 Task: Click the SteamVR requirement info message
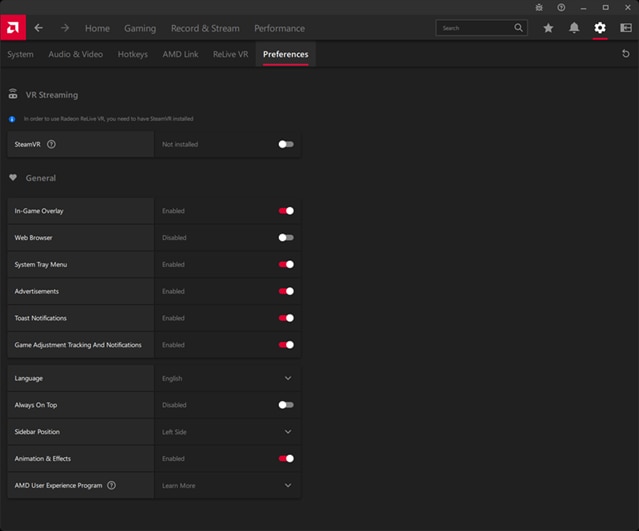pos(108,119)
